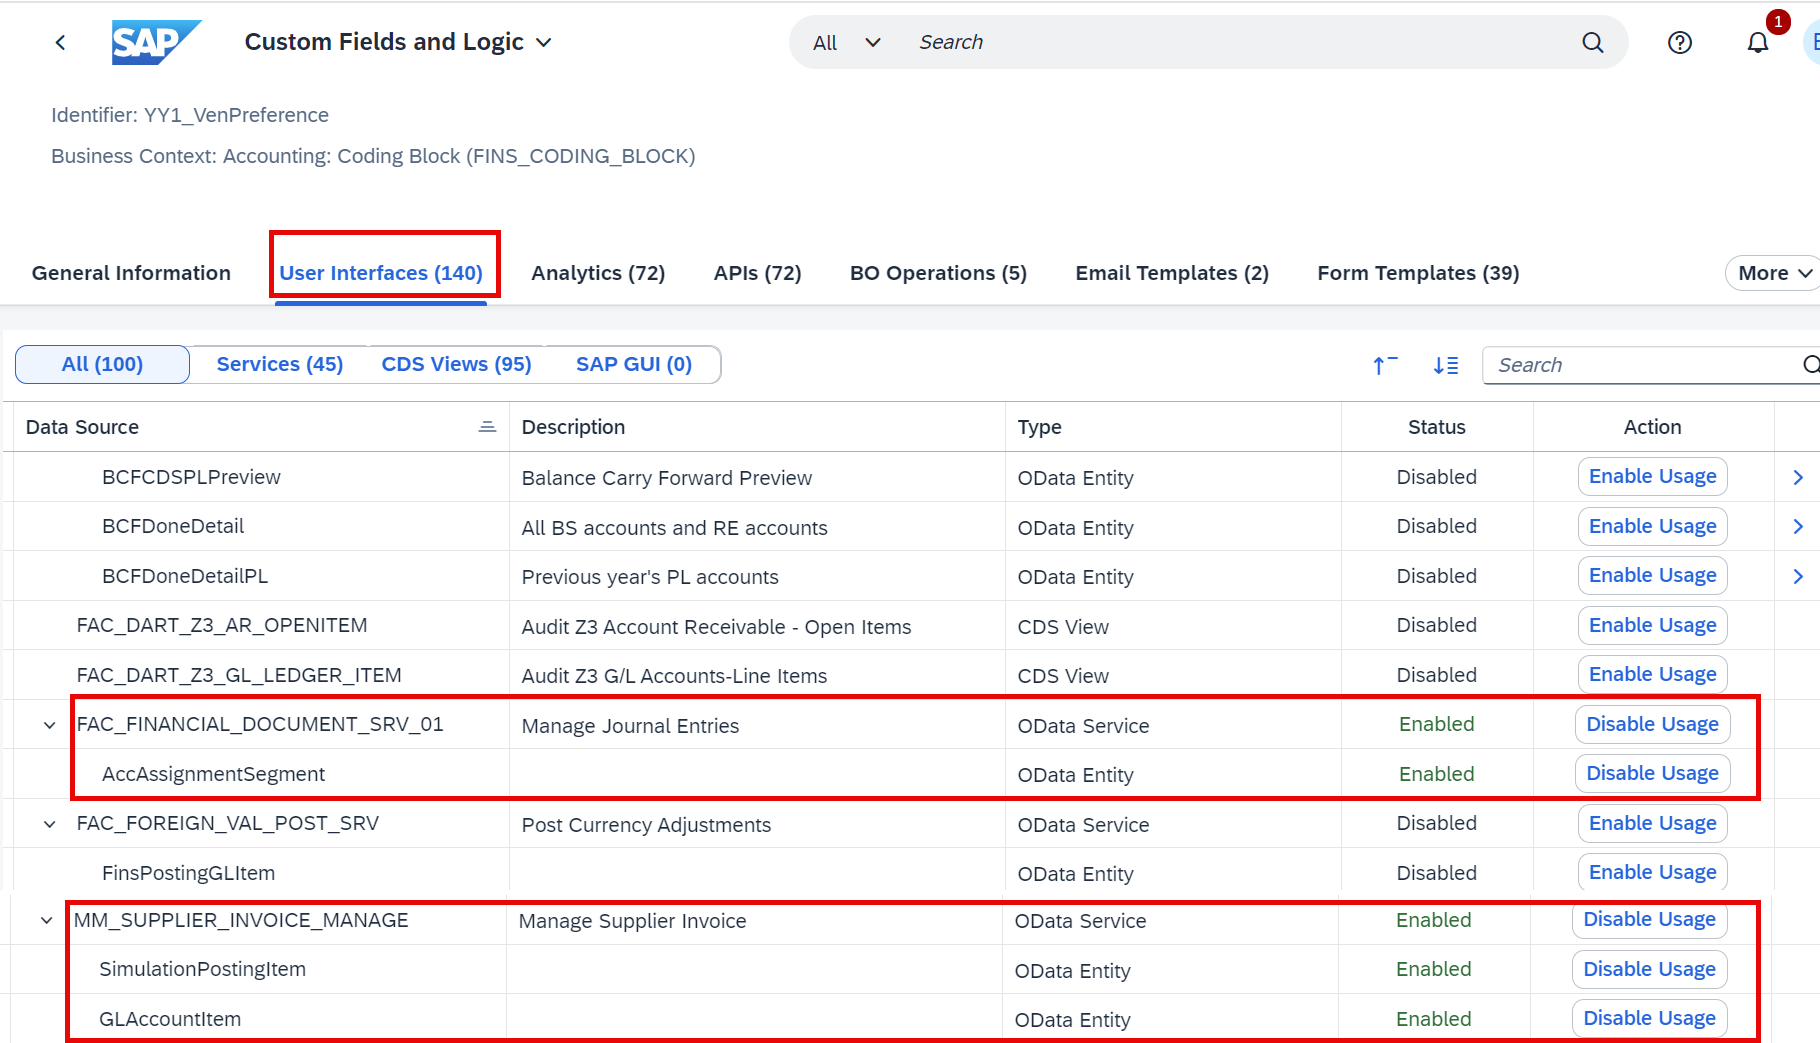Image resolution: width=1820 pixels, height=1043 pixels.
Task: Enable usage for BCFCDSPLPreview
Action: 1652,476
